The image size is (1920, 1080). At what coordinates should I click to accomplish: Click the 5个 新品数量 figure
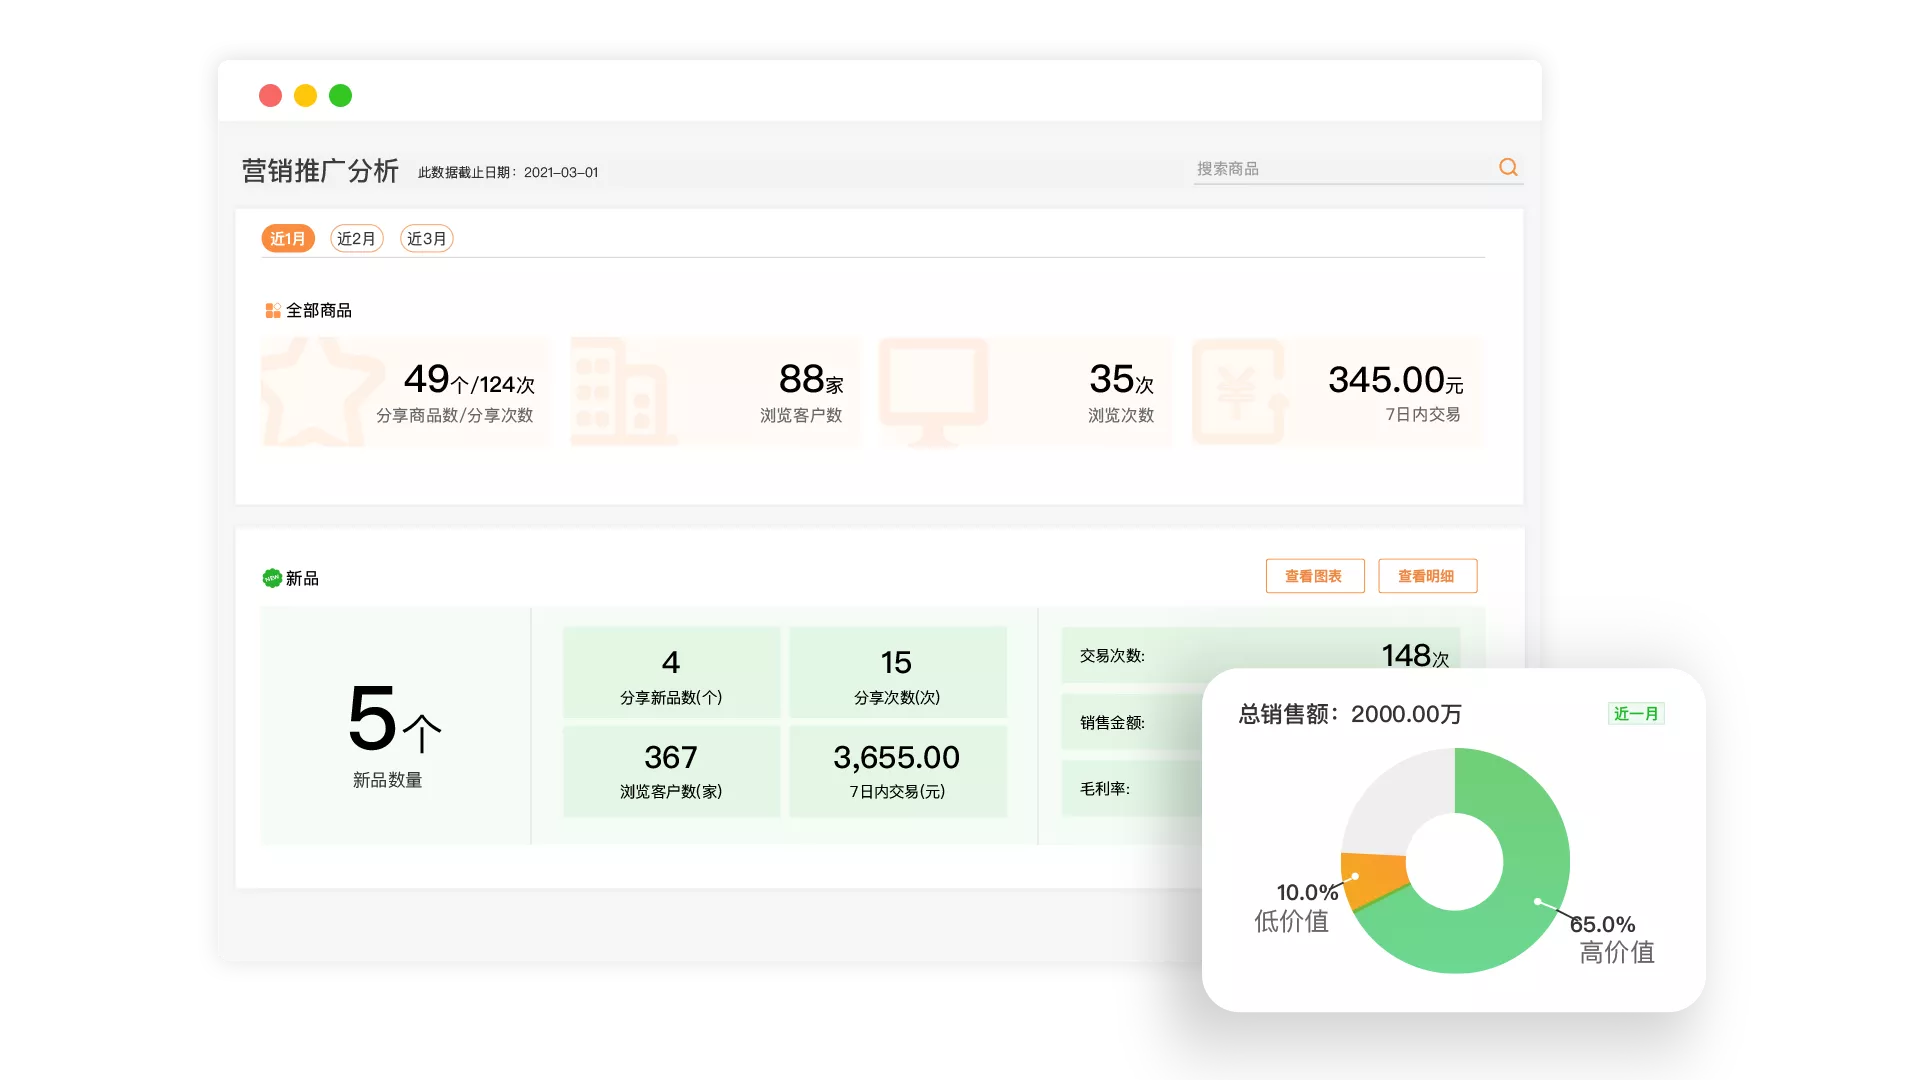[394, 719]
